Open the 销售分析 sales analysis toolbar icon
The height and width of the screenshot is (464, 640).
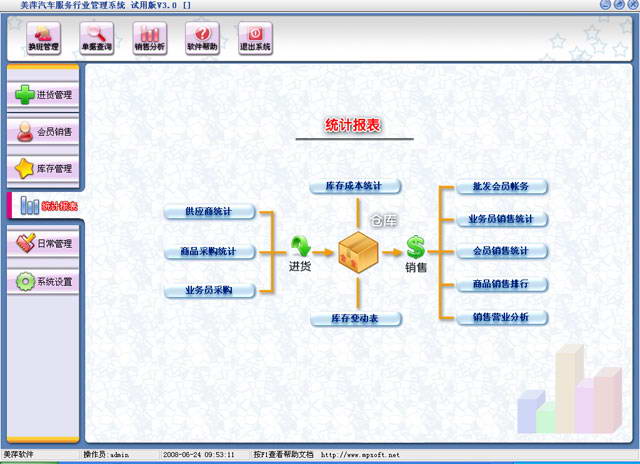[x=150, y=38]
